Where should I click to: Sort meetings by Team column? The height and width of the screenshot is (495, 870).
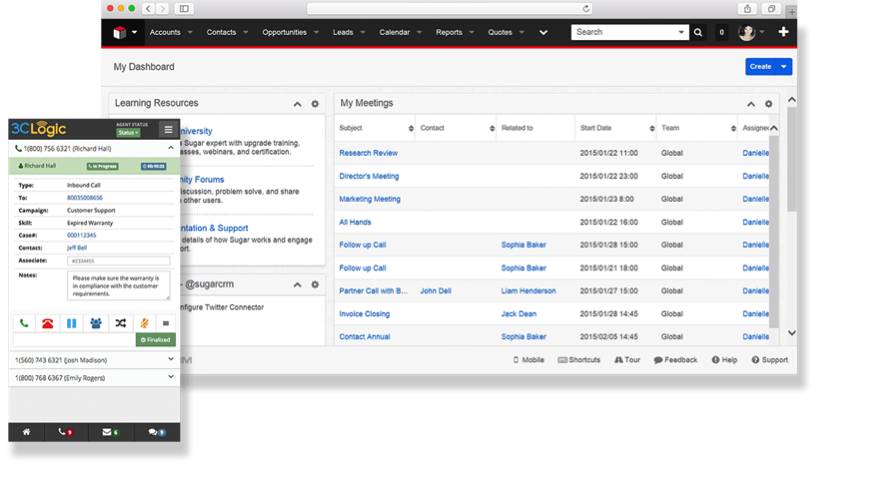(x=733, y=129)
